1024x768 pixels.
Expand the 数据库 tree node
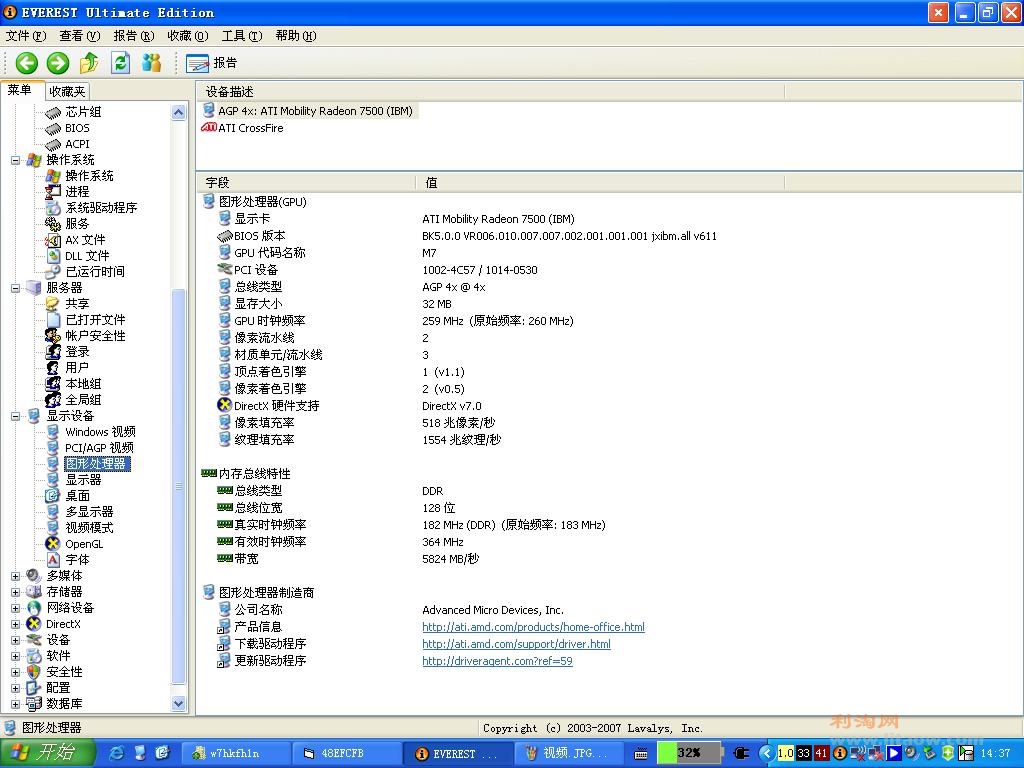click(x=16, y=704)
